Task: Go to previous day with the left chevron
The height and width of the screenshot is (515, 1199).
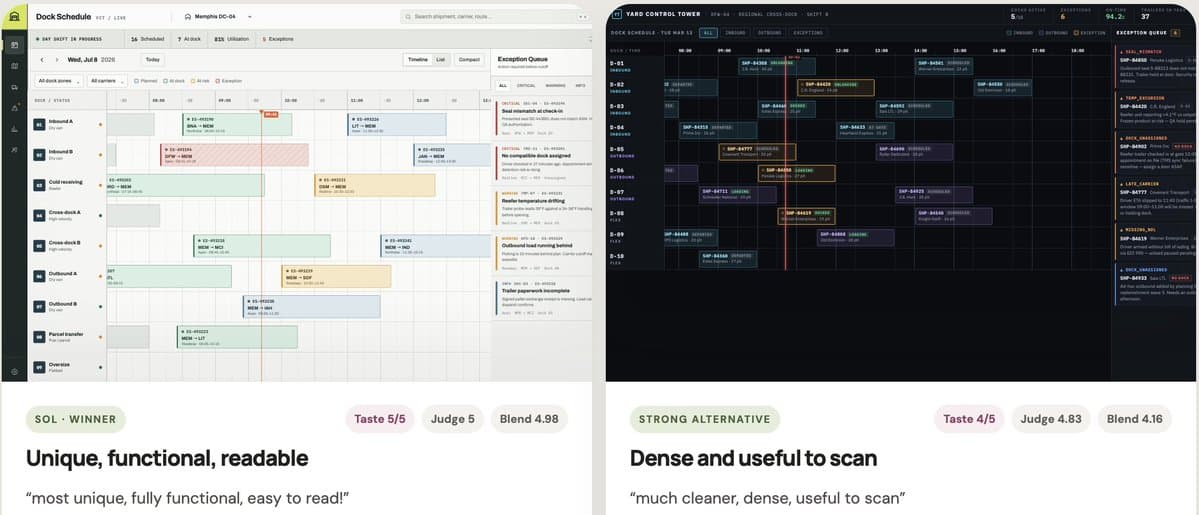Action: pyautogui.click(x=42, y=60)
